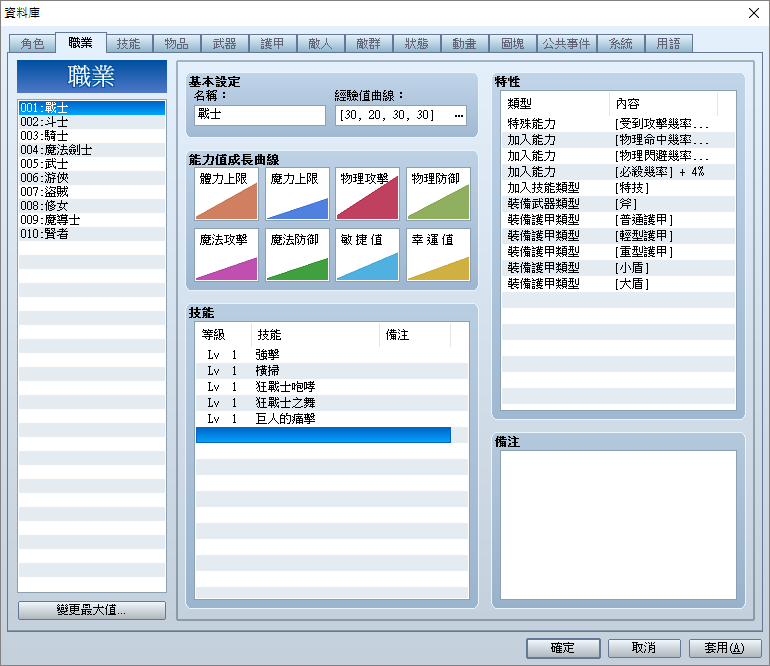The height and width of the screenshot is (666, 770).
Task: Open the 體力上限 growth curve graph
Action: 226,194
